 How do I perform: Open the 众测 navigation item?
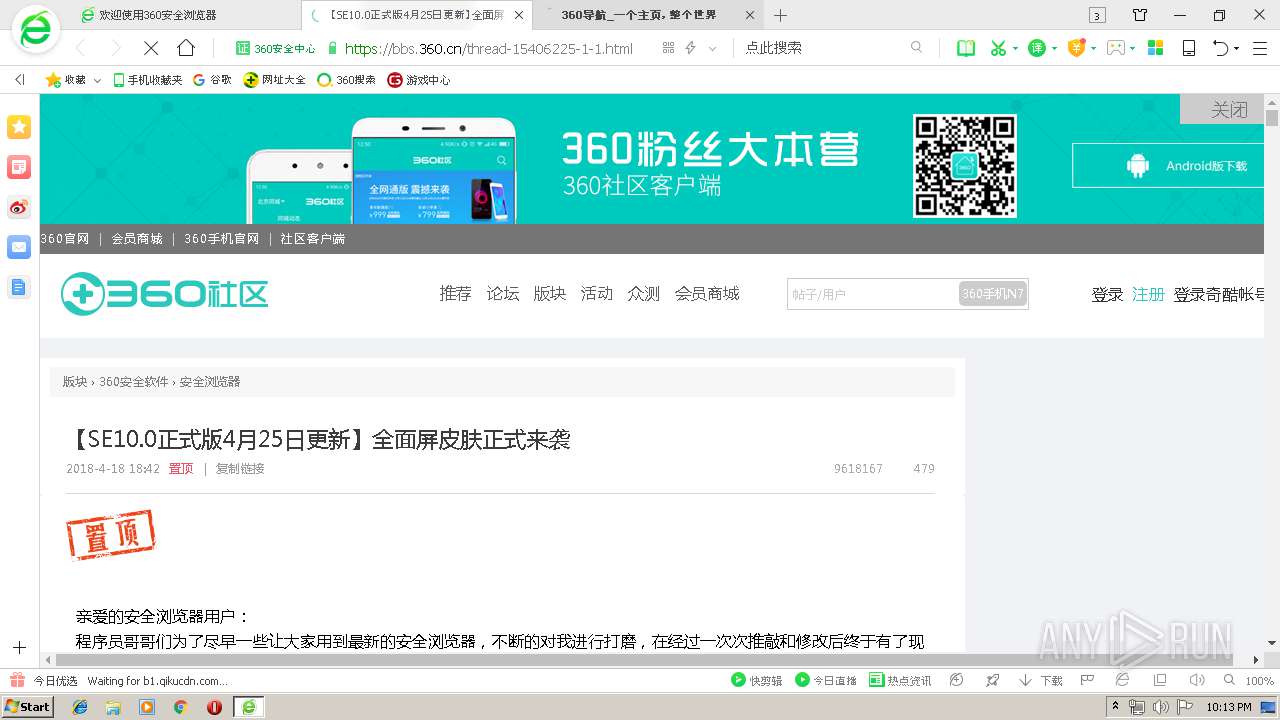pyautogui.click(x=644, y=293)
